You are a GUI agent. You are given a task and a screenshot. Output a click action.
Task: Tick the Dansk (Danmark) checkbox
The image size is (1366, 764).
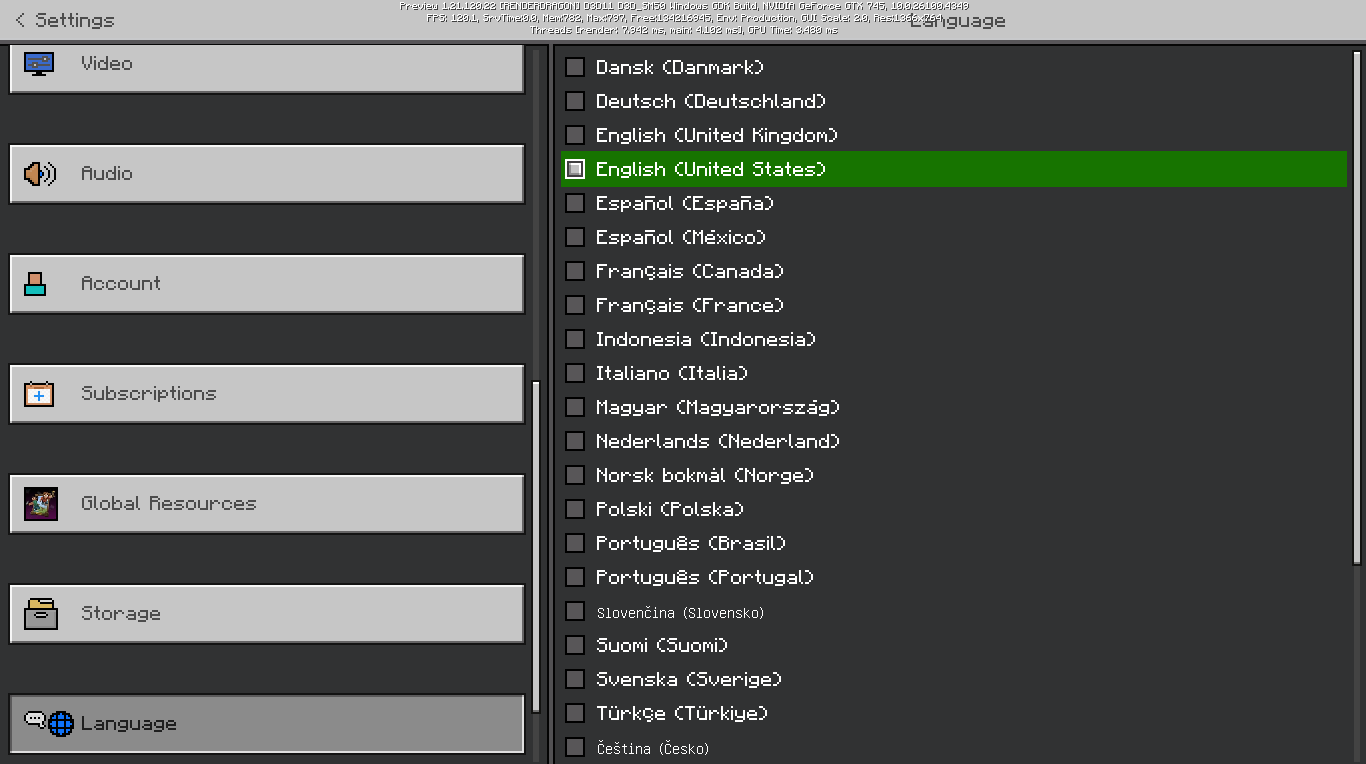[x=575, y=67]
